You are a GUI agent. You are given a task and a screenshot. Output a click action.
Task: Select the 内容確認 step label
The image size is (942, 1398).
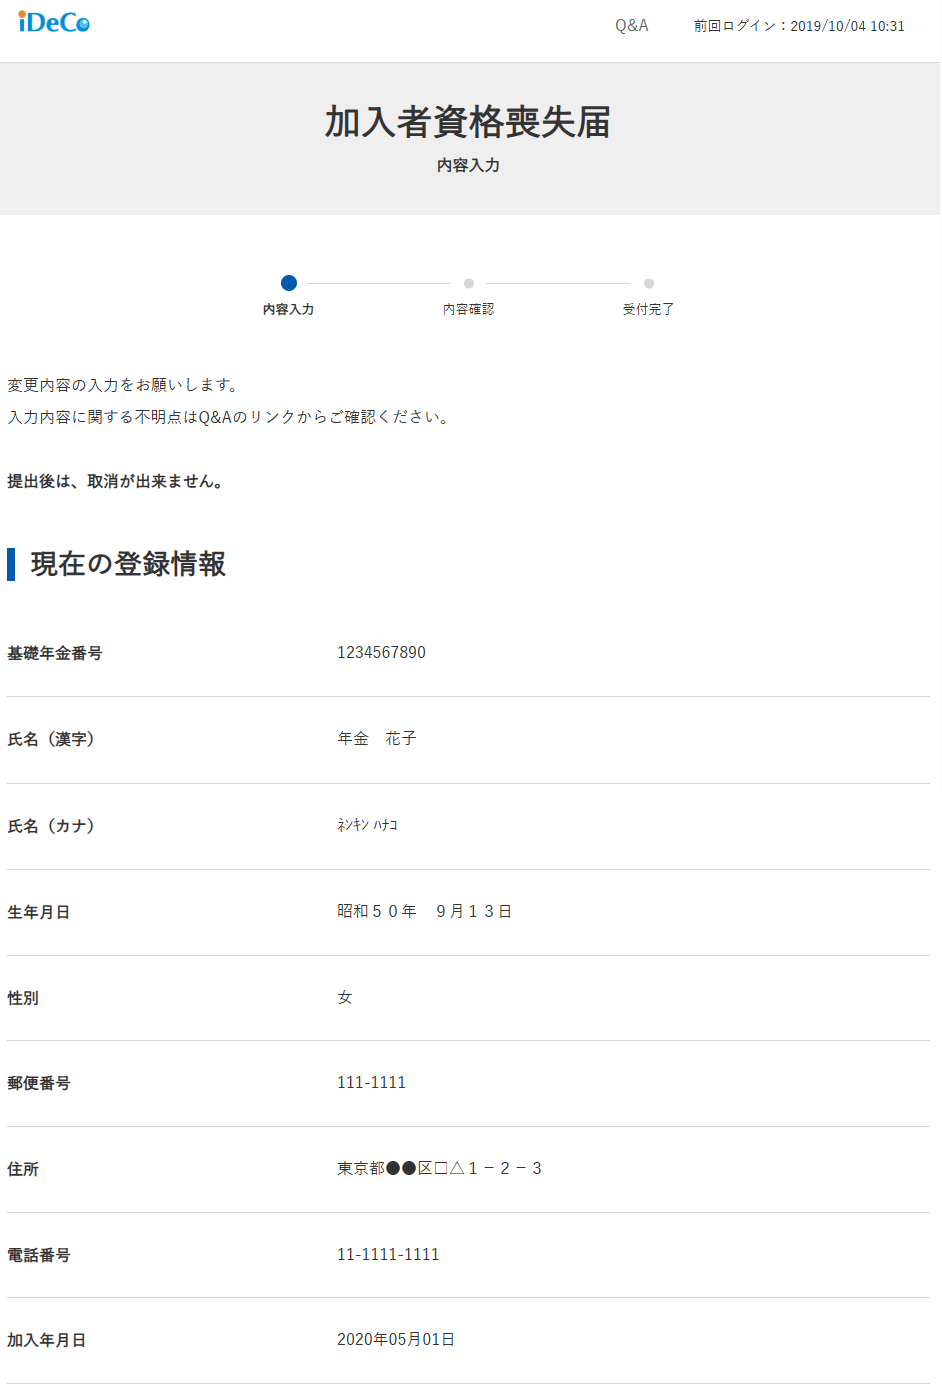click(469, 310)
